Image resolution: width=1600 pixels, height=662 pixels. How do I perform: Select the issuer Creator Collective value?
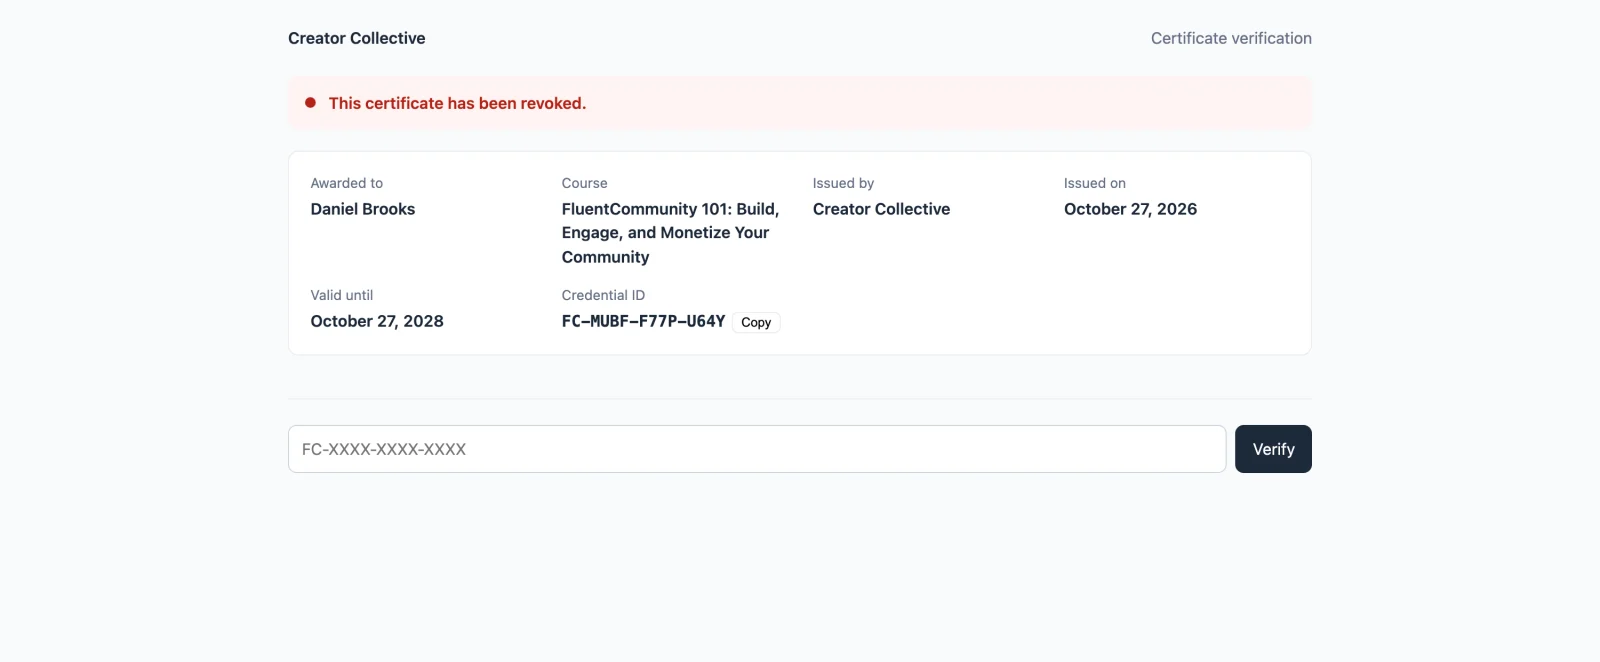coord(881,209)
